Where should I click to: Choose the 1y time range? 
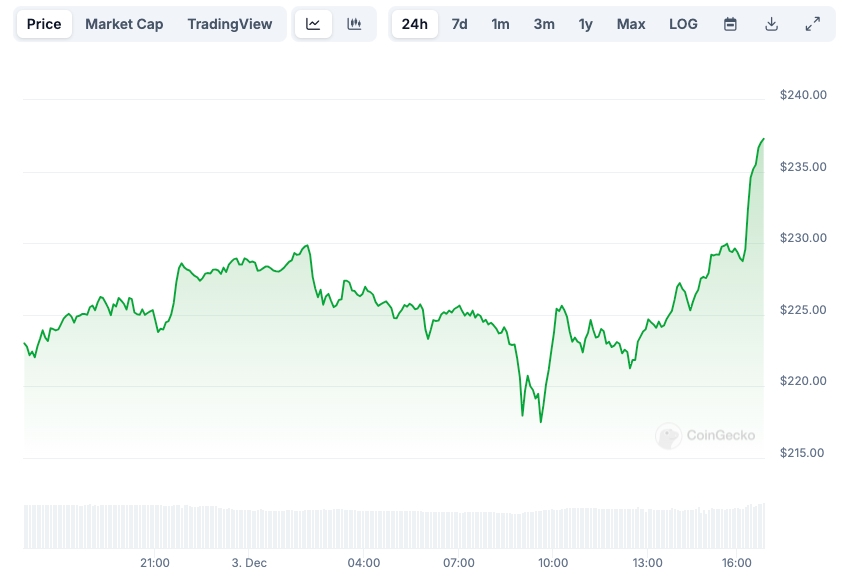click(x=586, y=24)
